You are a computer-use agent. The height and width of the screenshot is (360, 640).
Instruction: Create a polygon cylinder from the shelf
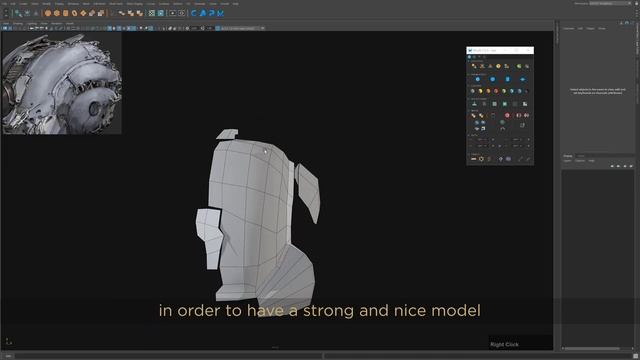(x=65, y=13)
